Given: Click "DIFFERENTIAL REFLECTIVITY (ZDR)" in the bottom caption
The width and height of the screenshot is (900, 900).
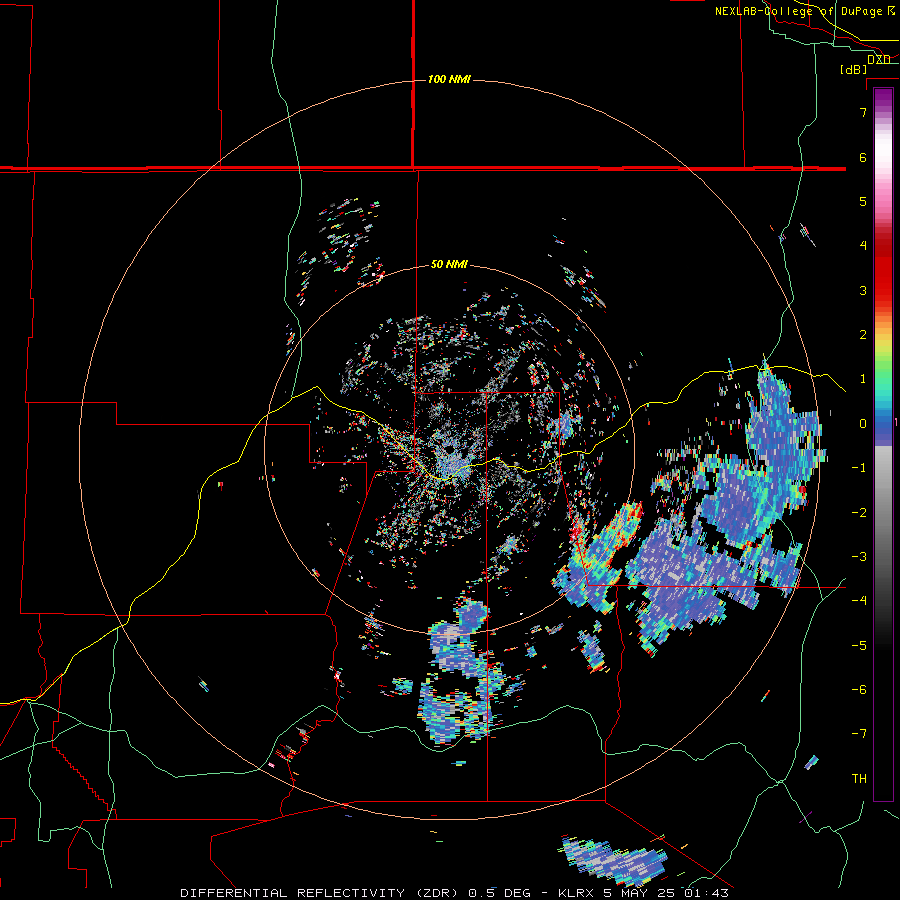Looking at the screenshot, I should coord(321,893).
